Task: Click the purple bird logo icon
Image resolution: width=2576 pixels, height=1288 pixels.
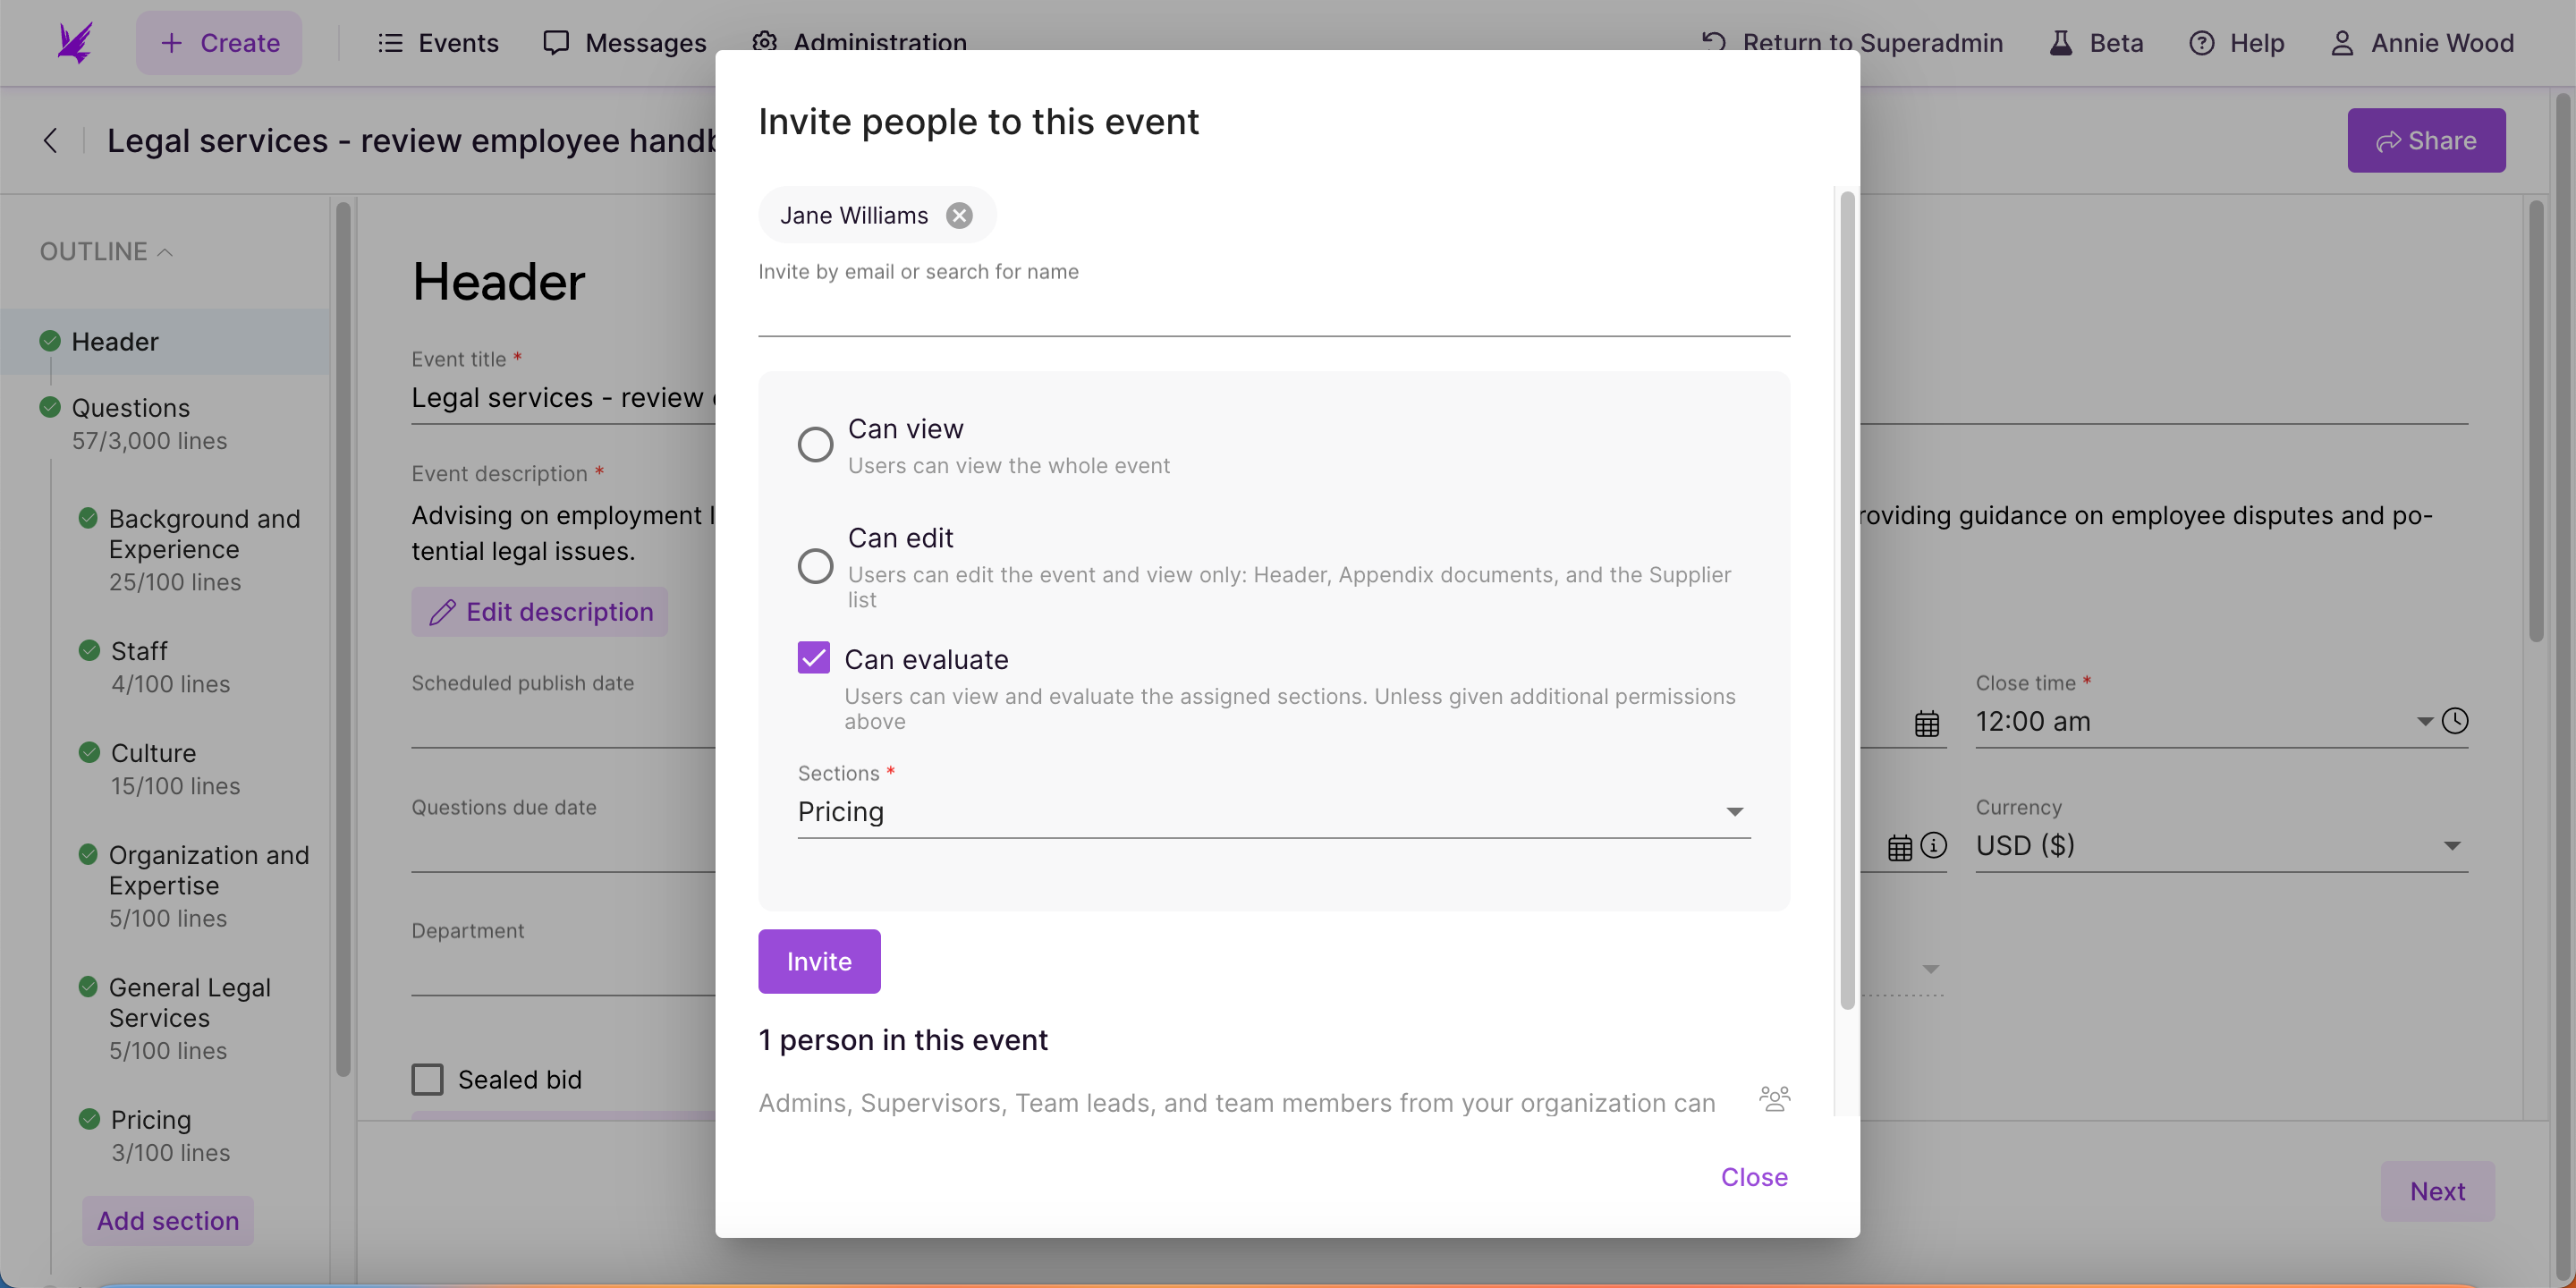Action: point(75,43)
